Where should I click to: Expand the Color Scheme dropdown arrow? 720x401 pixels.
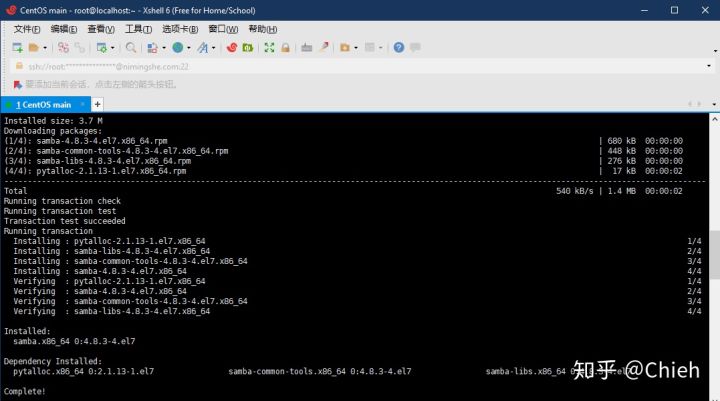pyautogui.click(x=164, y=48)
